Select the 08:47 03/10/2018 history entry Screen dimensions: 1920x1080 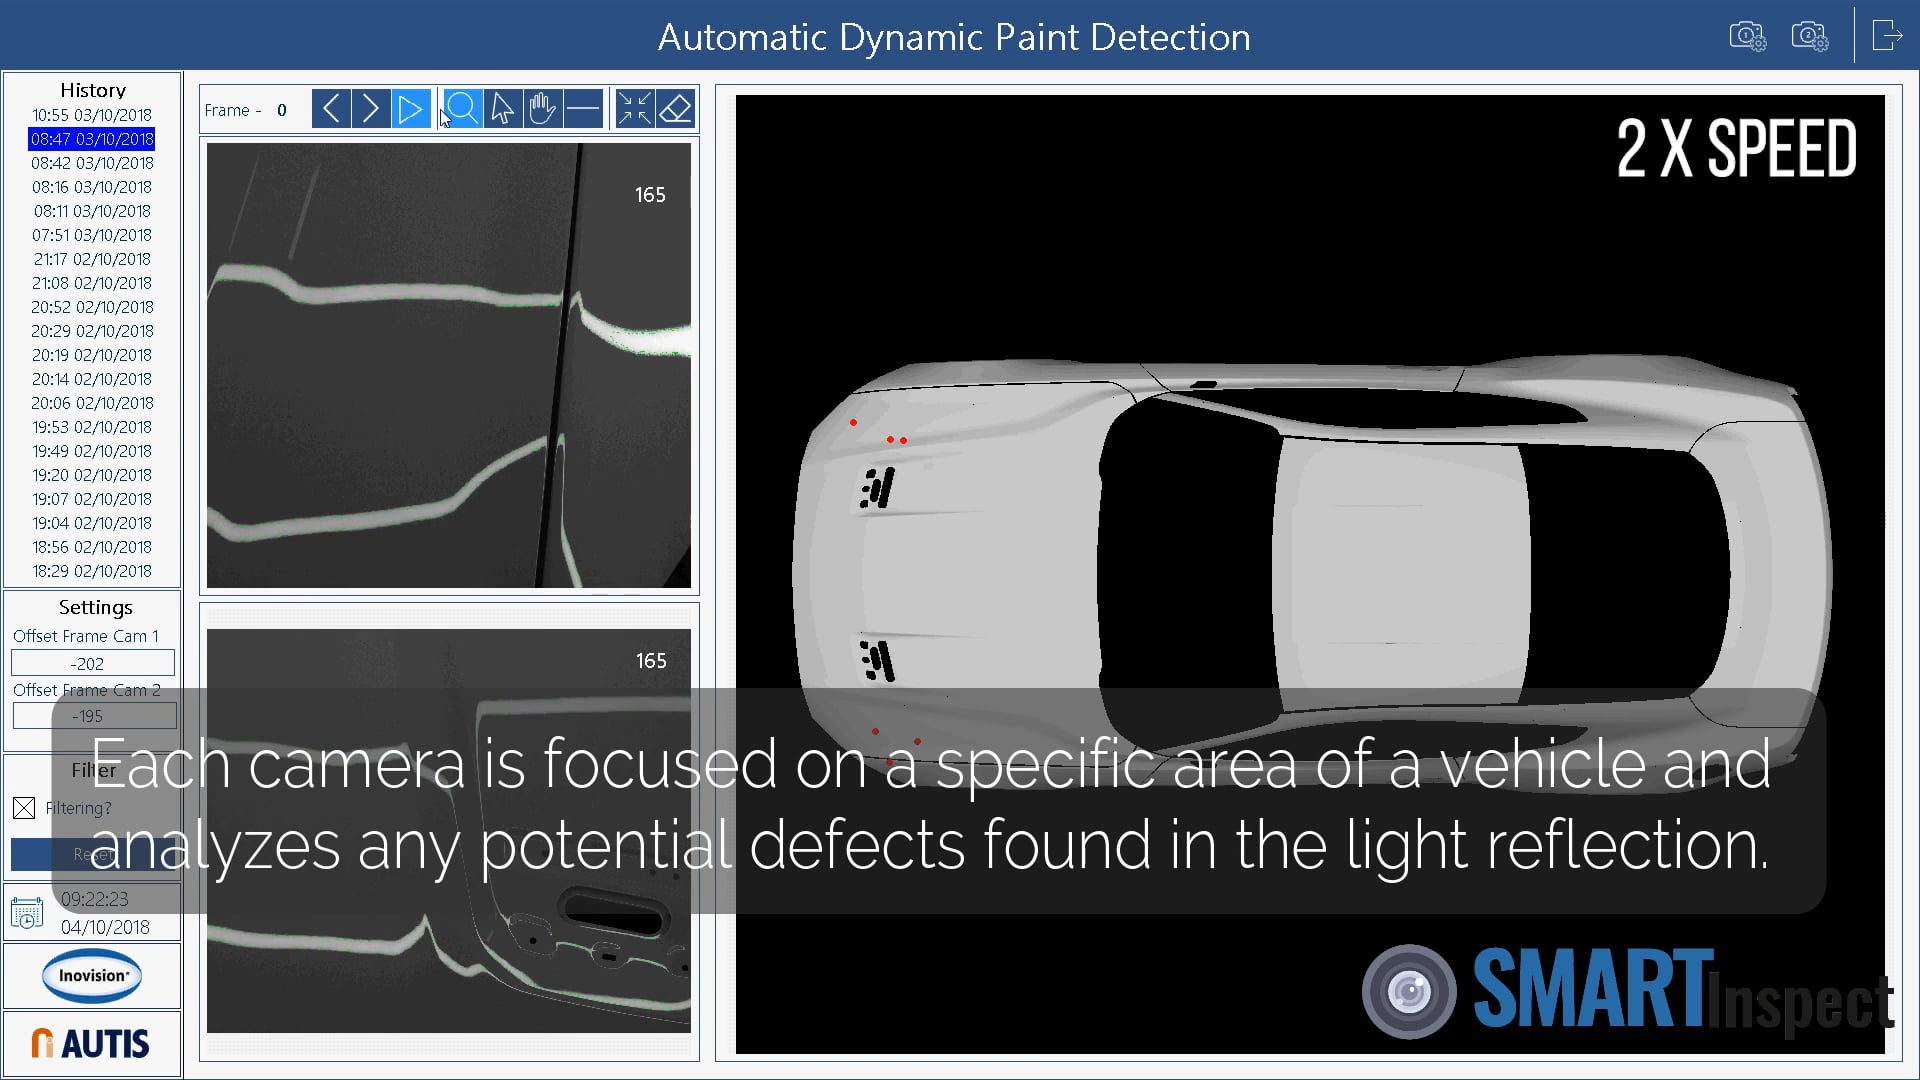coord(91,139)
